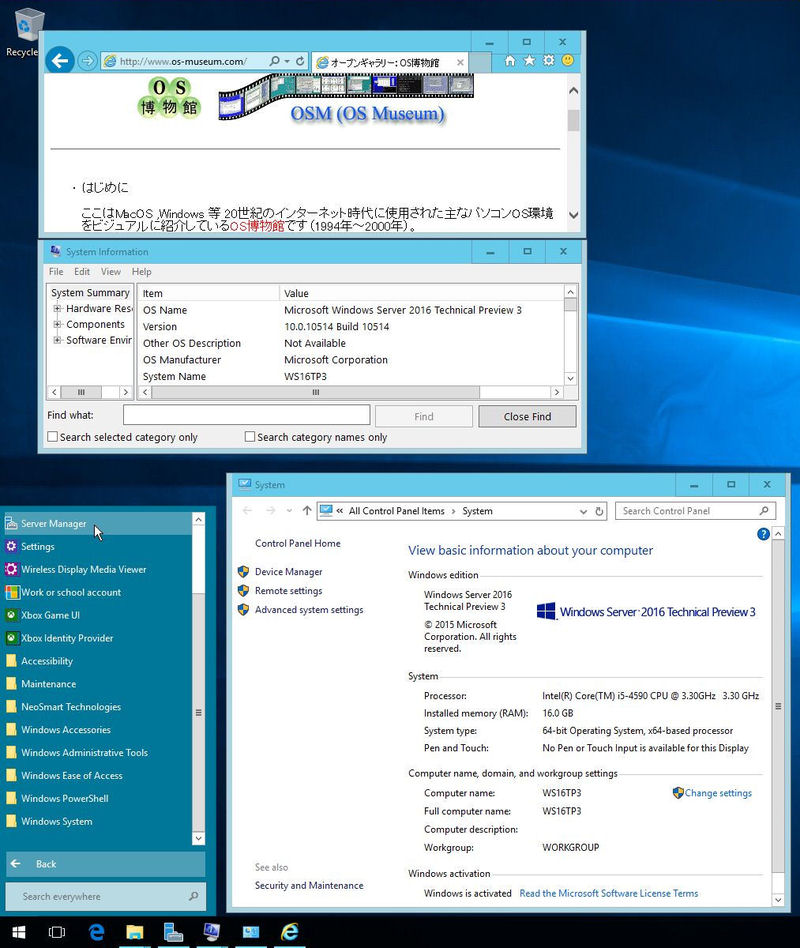The width and height of the screenshot is (800, 948).
Task: Click the Find what input field
Action: 247,415
